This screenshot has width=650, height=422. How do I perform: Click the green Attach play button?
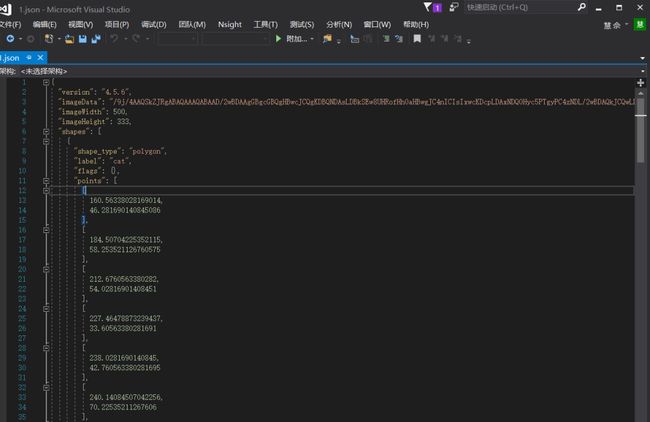pyautogui.click(x=278, y=39)
